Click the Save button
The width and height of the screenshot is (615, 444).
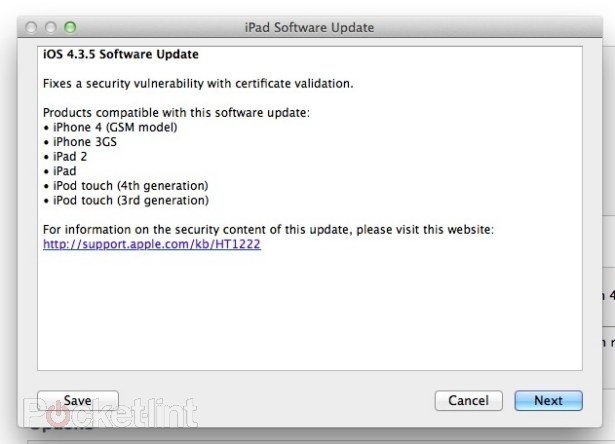[78, 400]
